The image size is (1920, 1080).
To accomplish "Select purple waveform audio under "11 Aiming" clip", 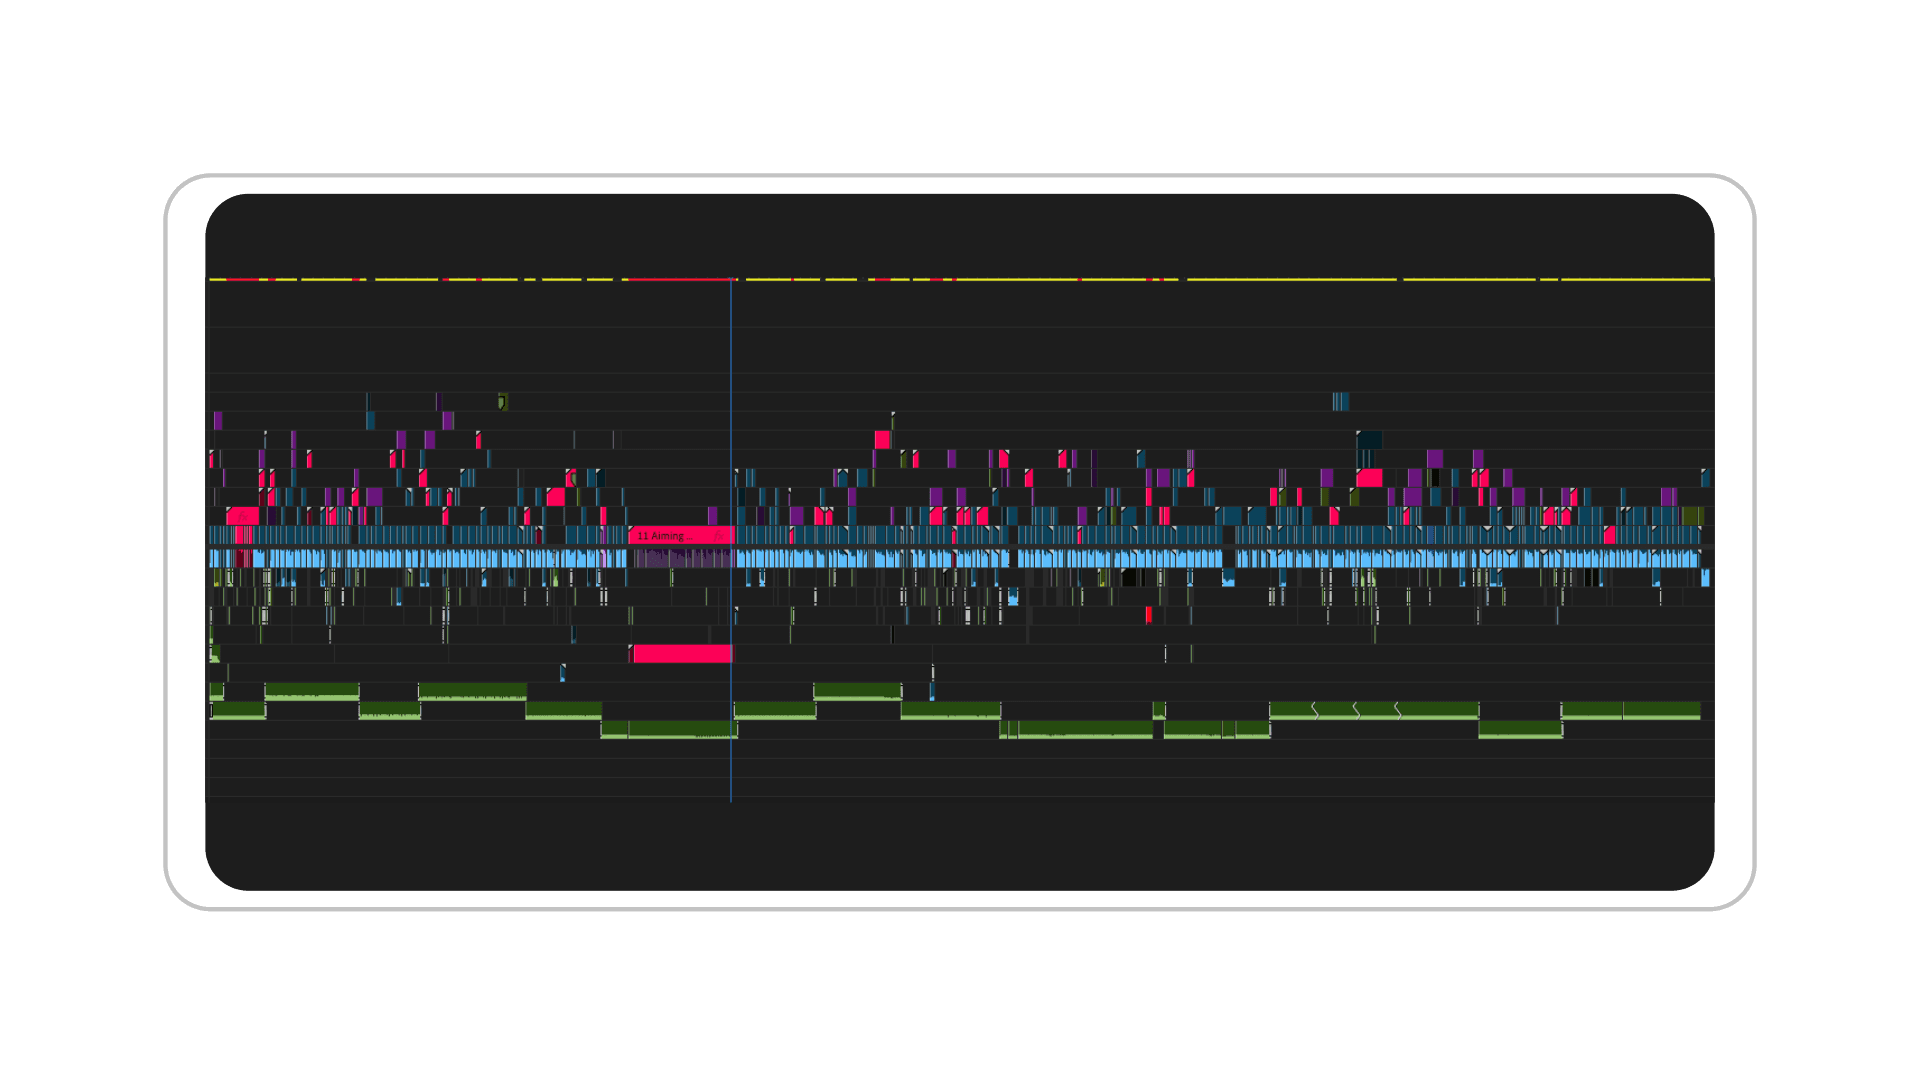I will point(682,558).
